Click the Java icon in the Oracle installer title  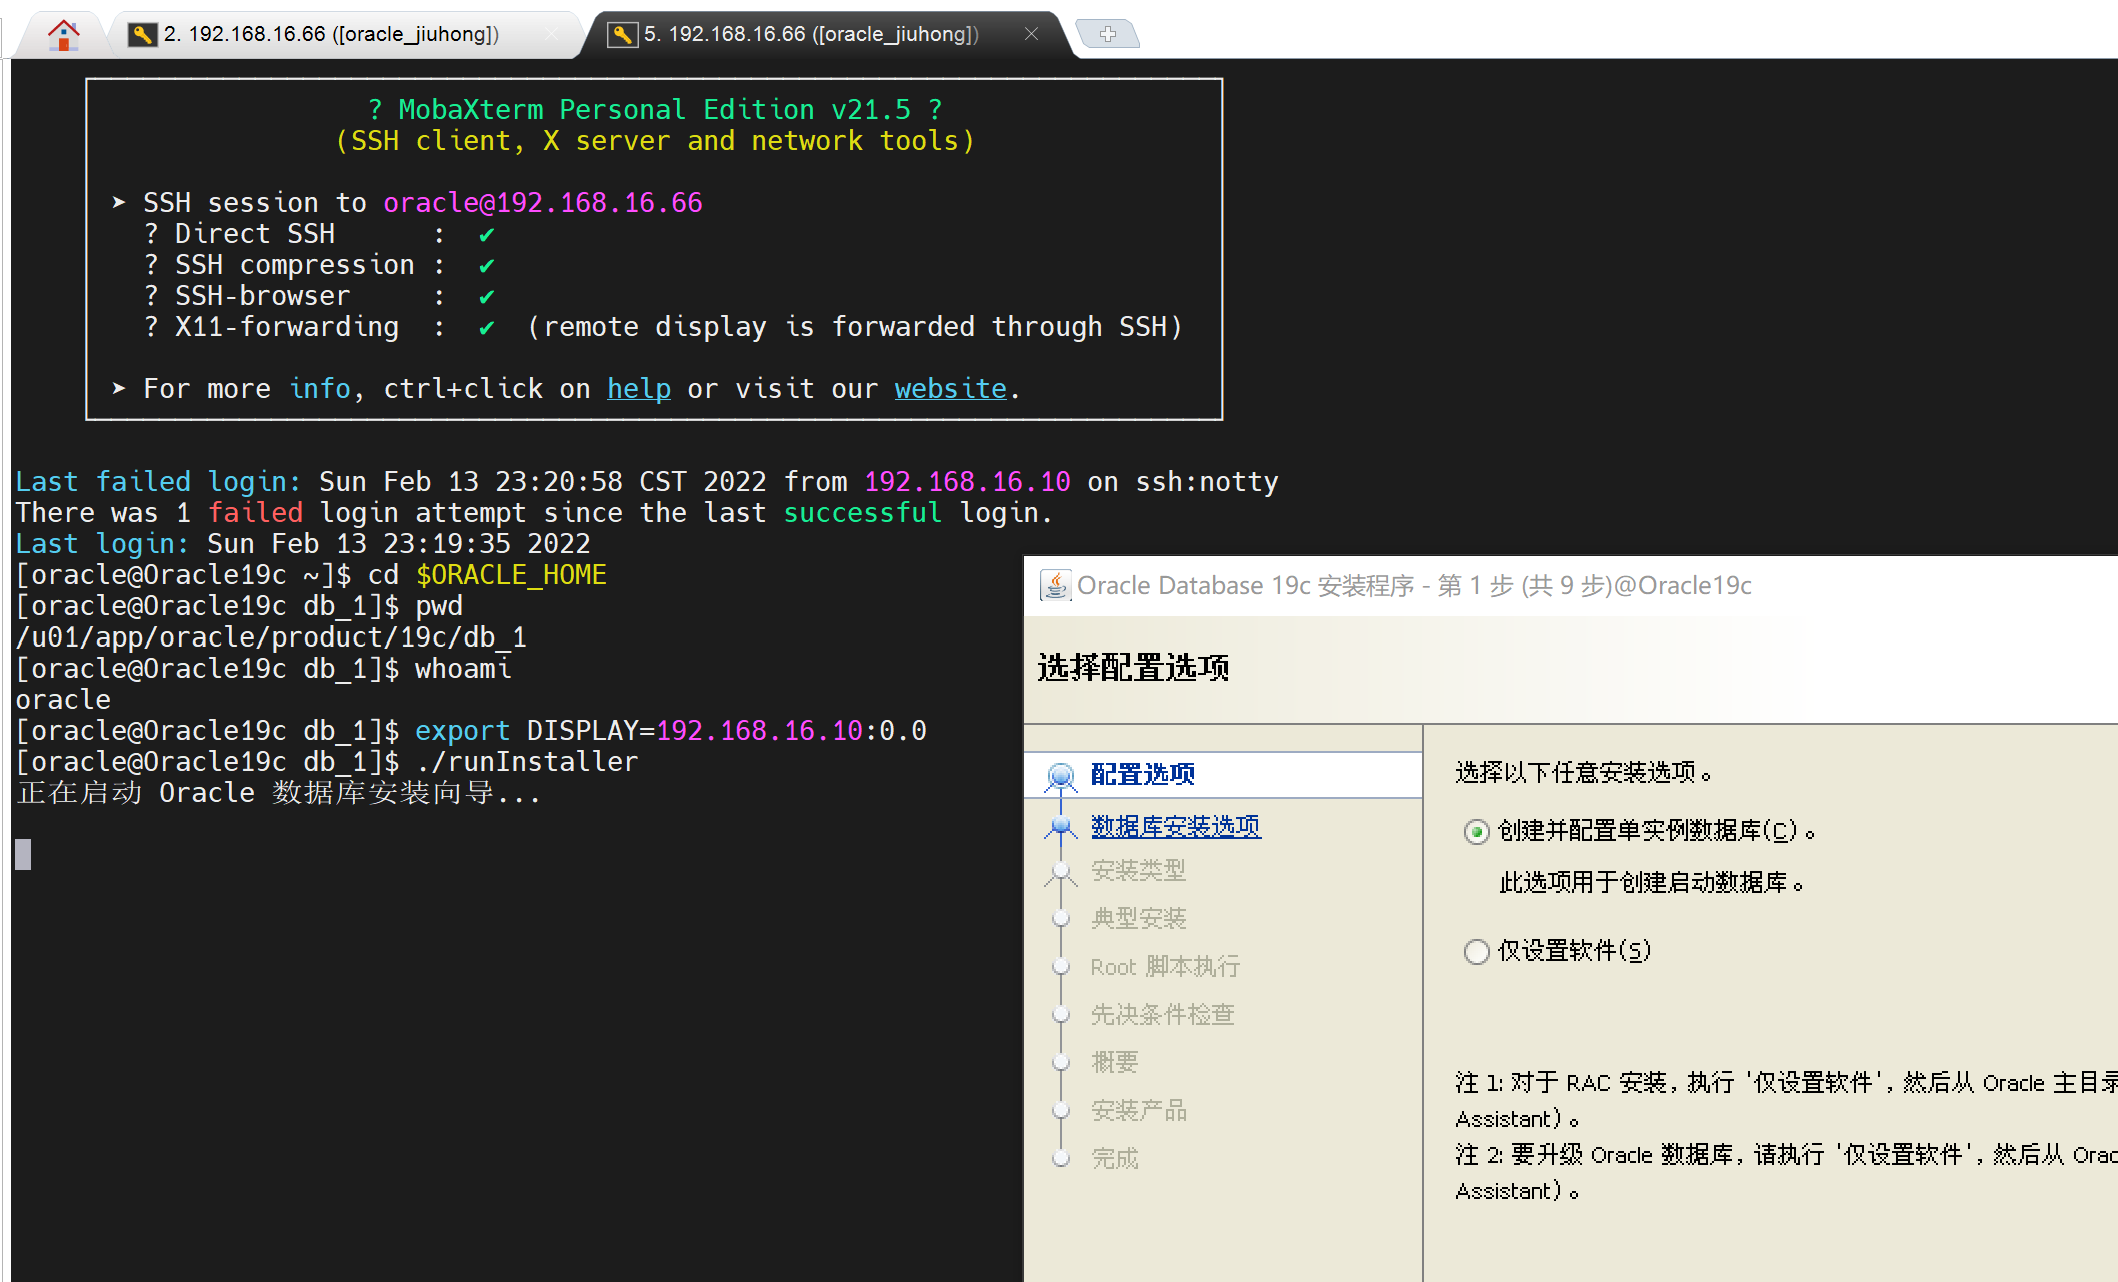click(1054, 585)
